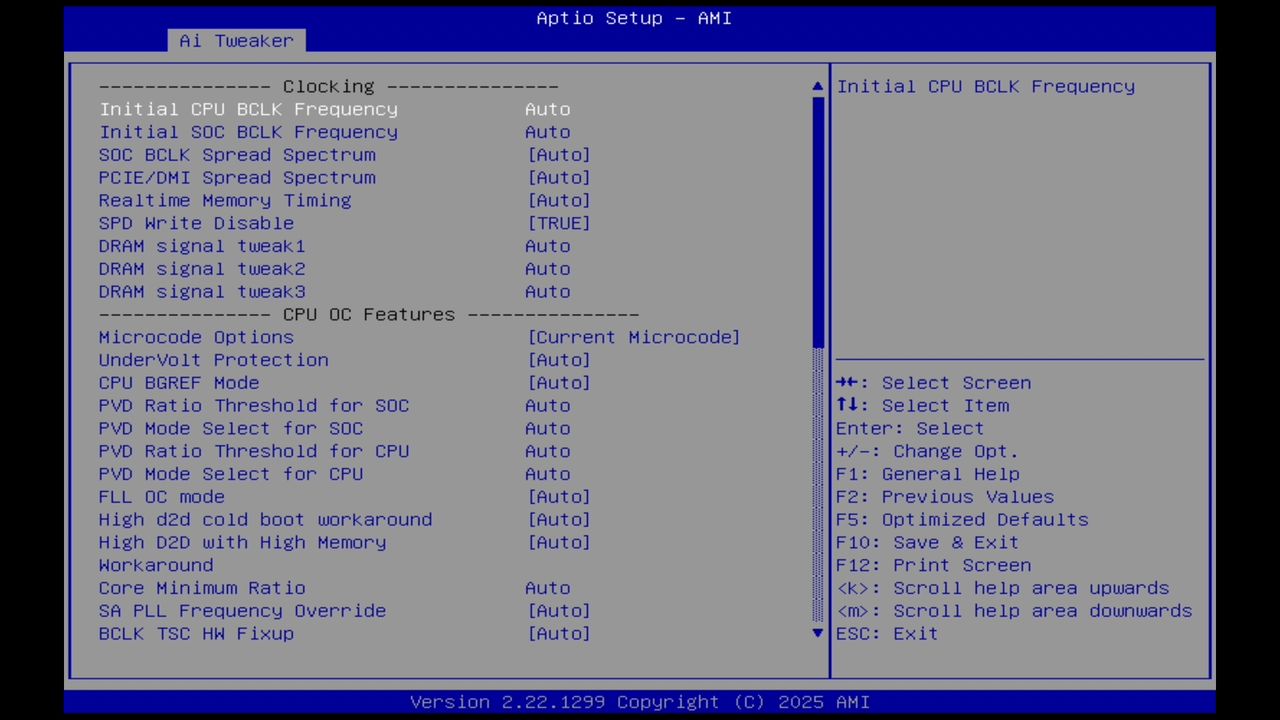Viewport: 1280px width, 720px height.
Task: Select PVD Ratio Threshold for SOC
Action: tap(253, 405)
